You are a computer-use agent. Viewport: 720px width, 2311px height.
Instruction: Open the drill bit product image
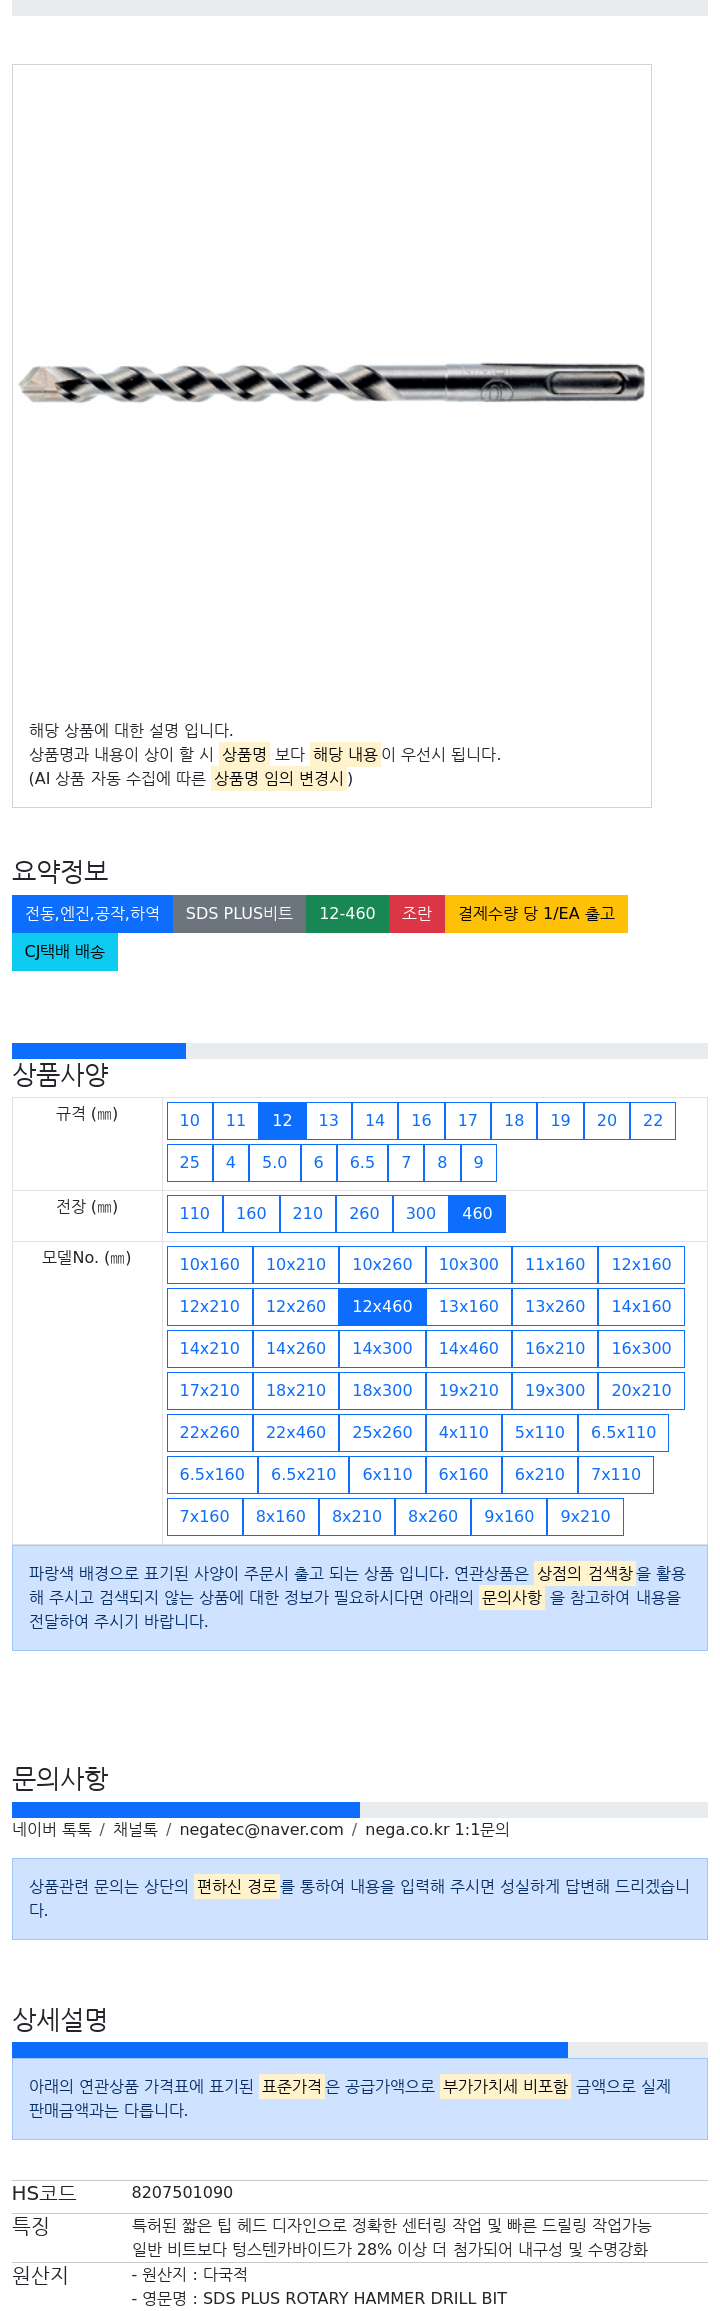[332, 382]
